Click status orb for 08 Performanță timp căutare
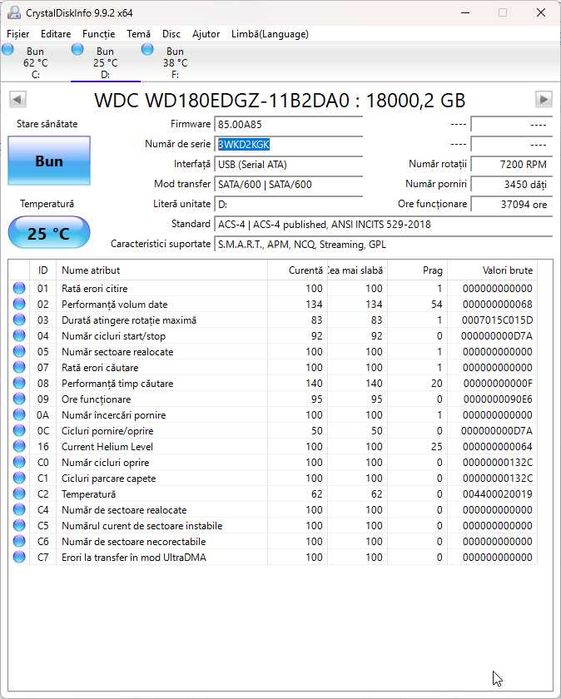 point(19,383)
